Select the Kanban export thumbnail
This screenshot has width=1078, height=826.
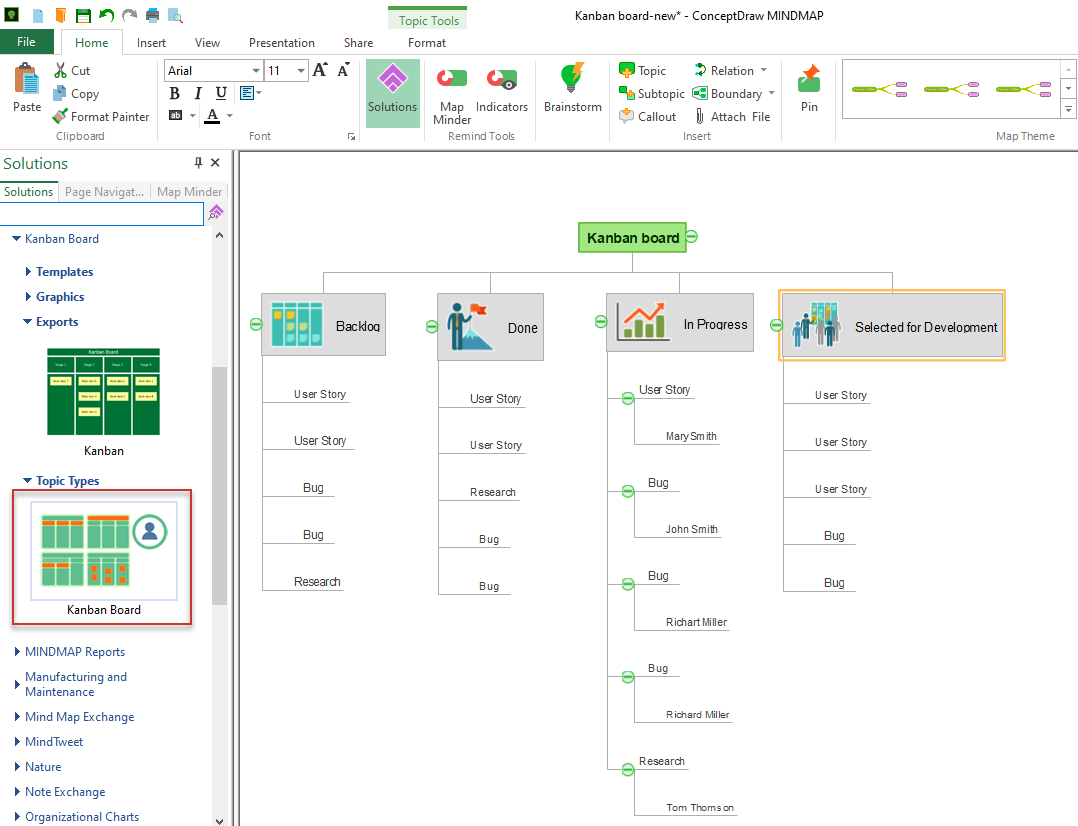pos(103,392)
